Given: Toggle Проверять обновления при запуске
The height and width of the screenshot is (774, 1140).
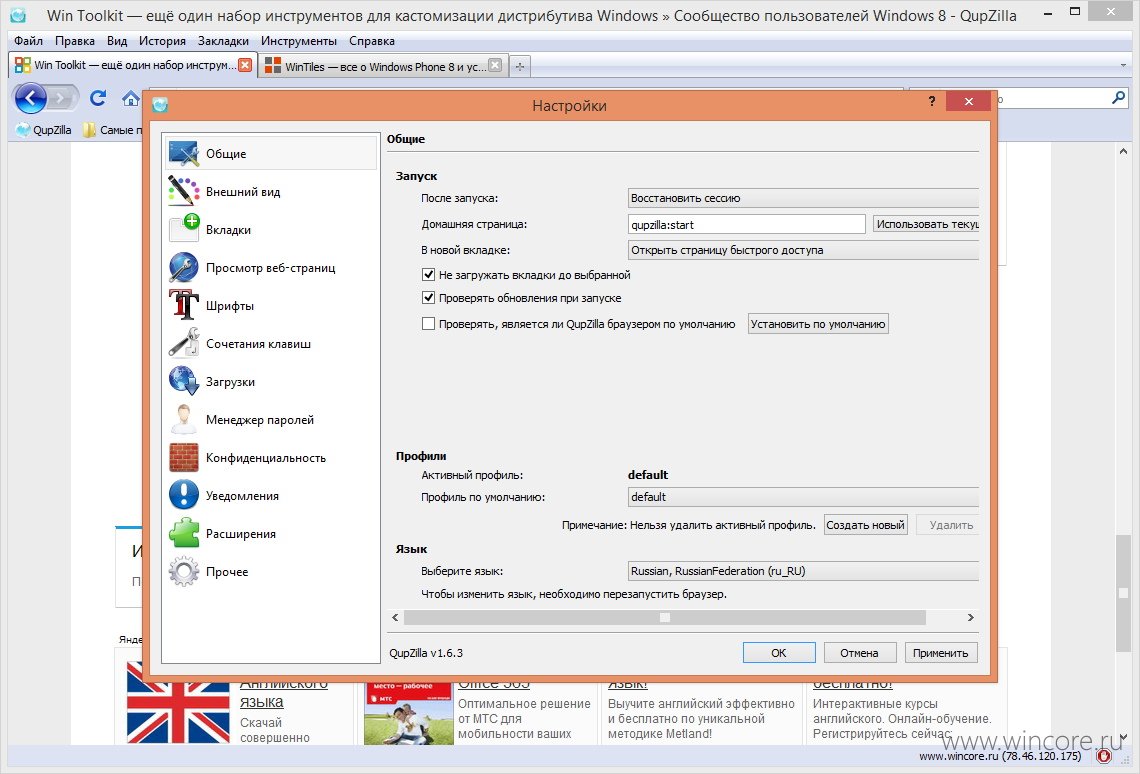Looking at the screenshot, I should [428, 298].
